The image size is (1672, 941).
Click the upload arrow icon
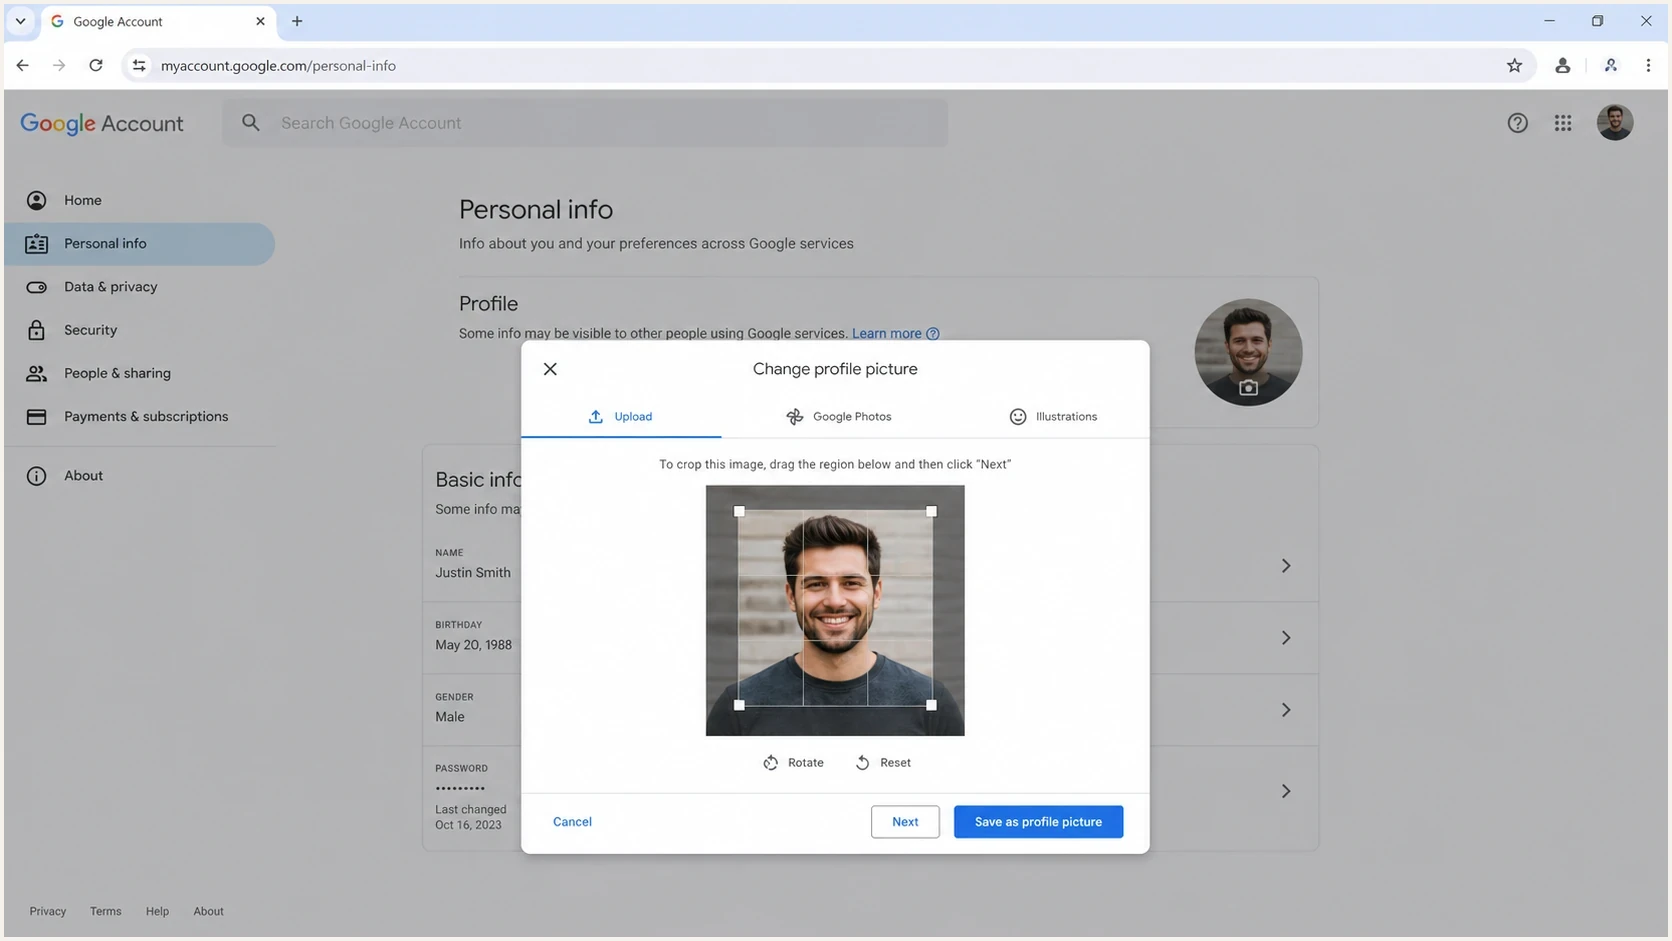point(595,417)
